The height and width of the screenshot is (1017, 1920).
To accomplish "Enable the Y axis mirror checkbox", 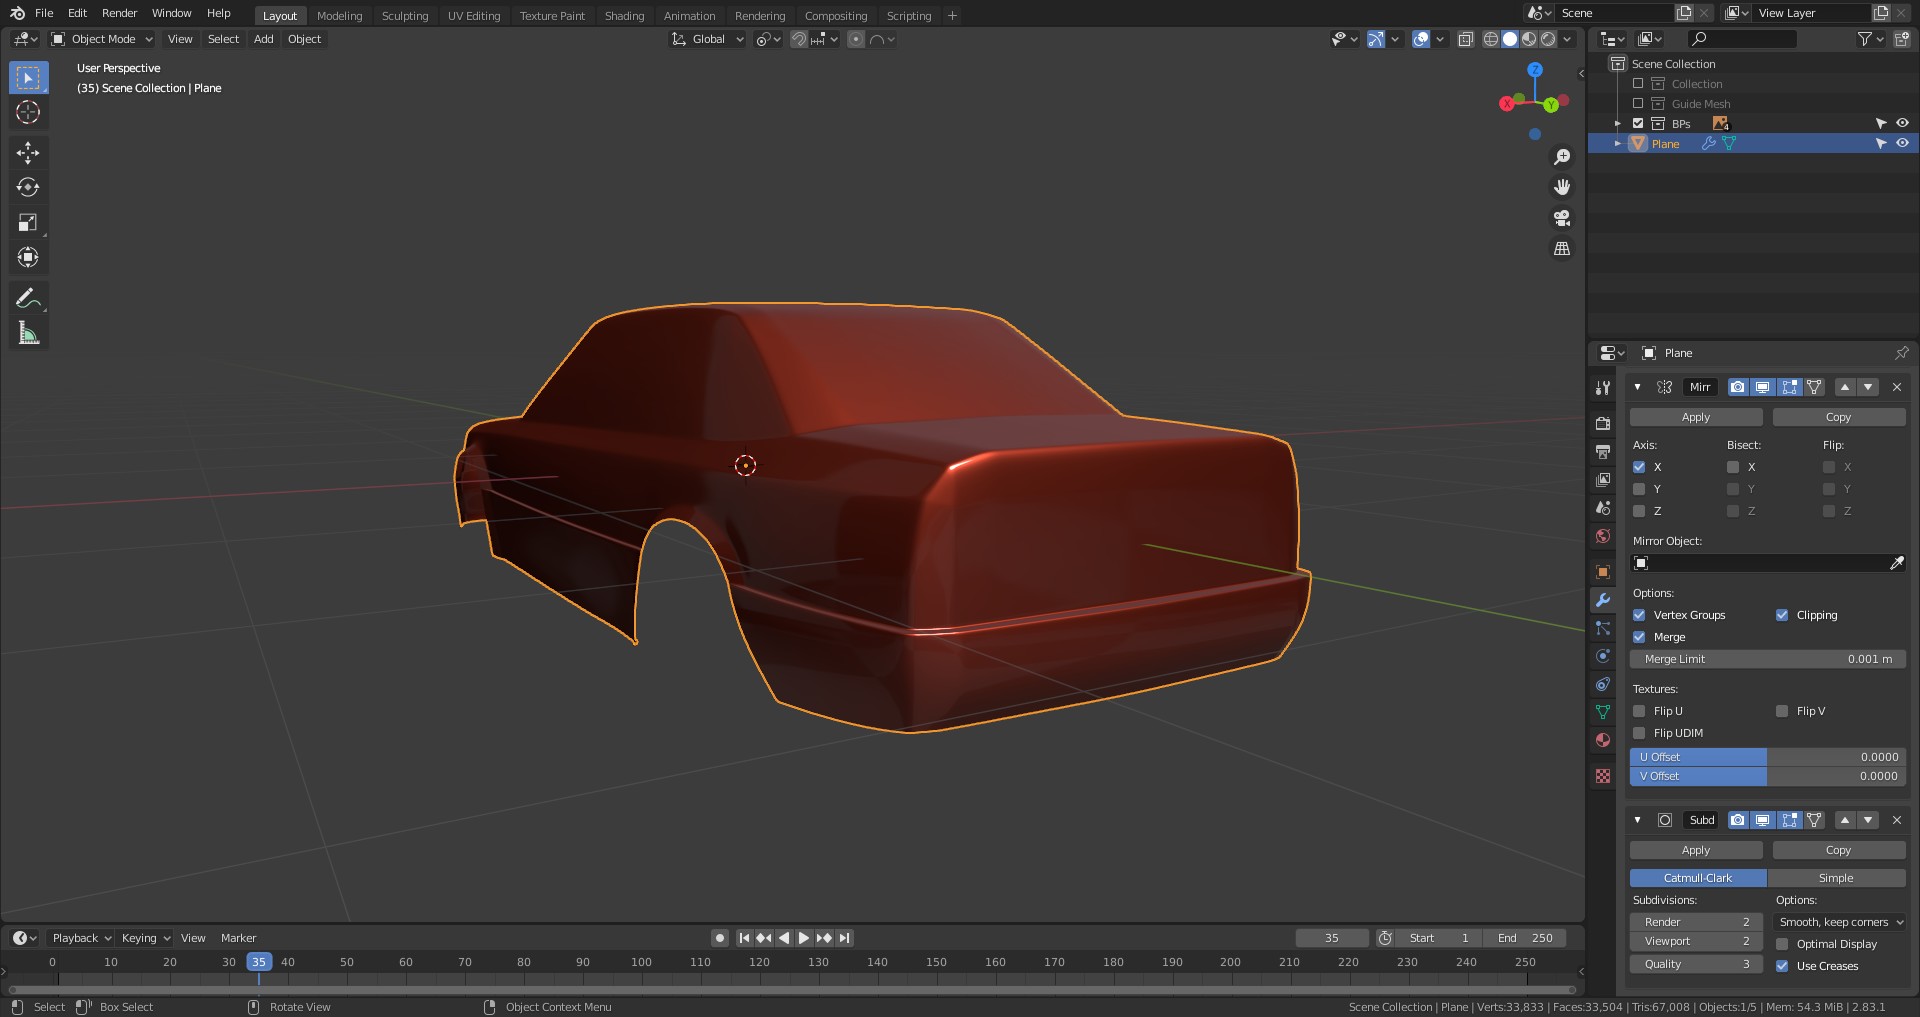I will coord(1639,489).
